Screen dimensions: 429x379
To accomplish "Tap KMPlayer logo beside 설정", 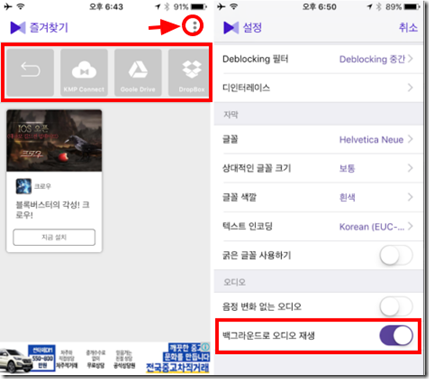I will (x=231, y=28).
